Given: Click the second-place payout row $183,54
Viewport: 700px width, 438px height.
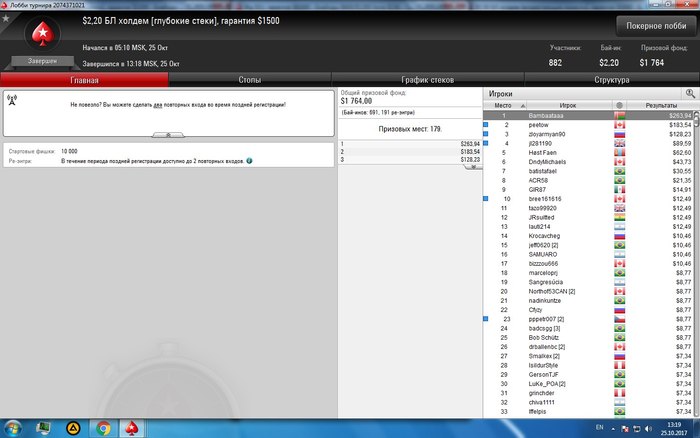Looking at the screenshot, I should (x=410, y=152).
